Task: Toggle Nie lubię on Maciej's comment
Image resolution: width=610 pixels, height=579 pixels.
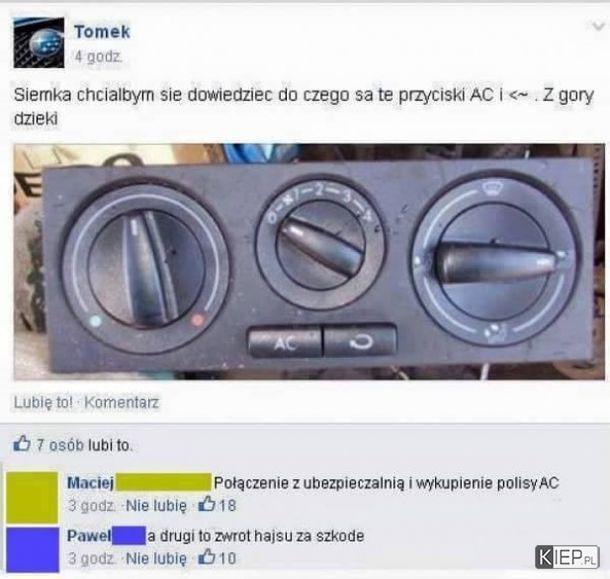Action: tap(156, 505)
